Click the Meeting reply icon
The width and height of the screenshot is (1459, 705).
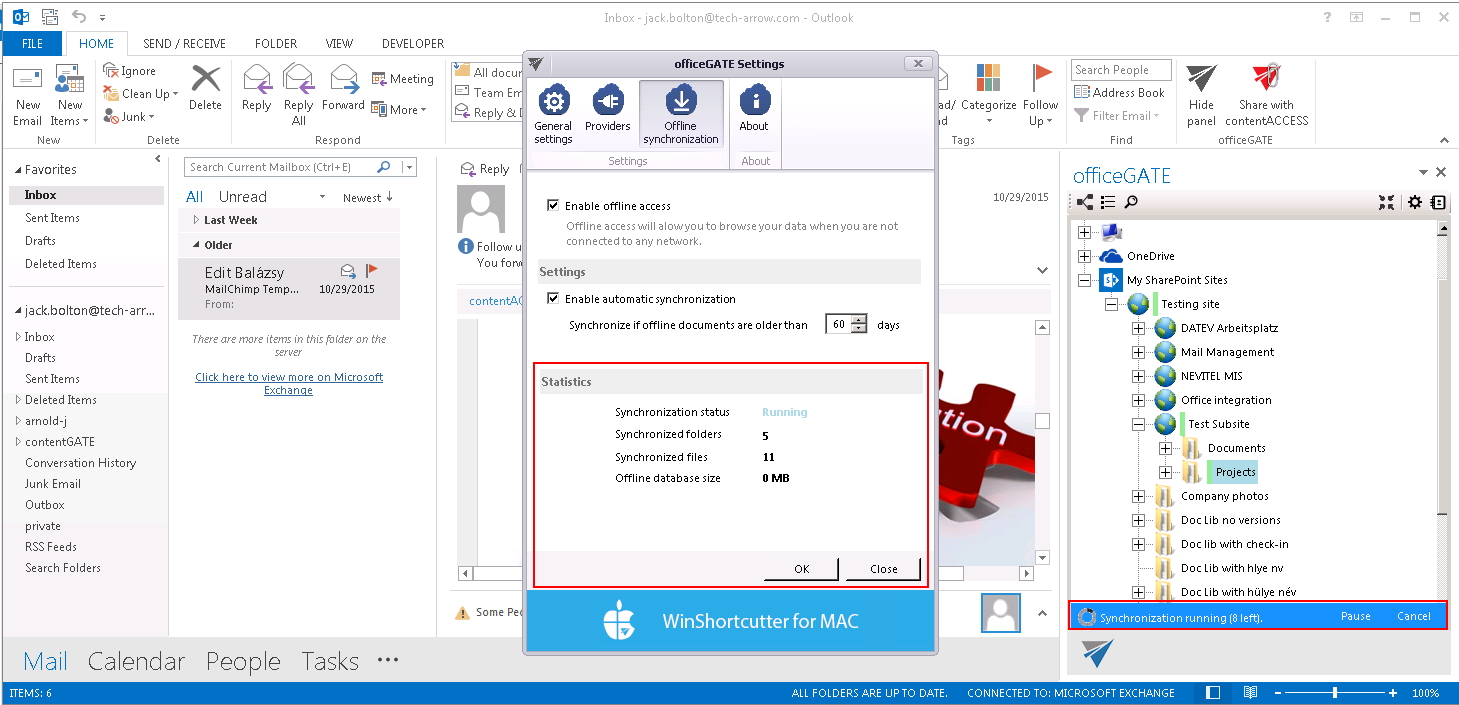380,79
